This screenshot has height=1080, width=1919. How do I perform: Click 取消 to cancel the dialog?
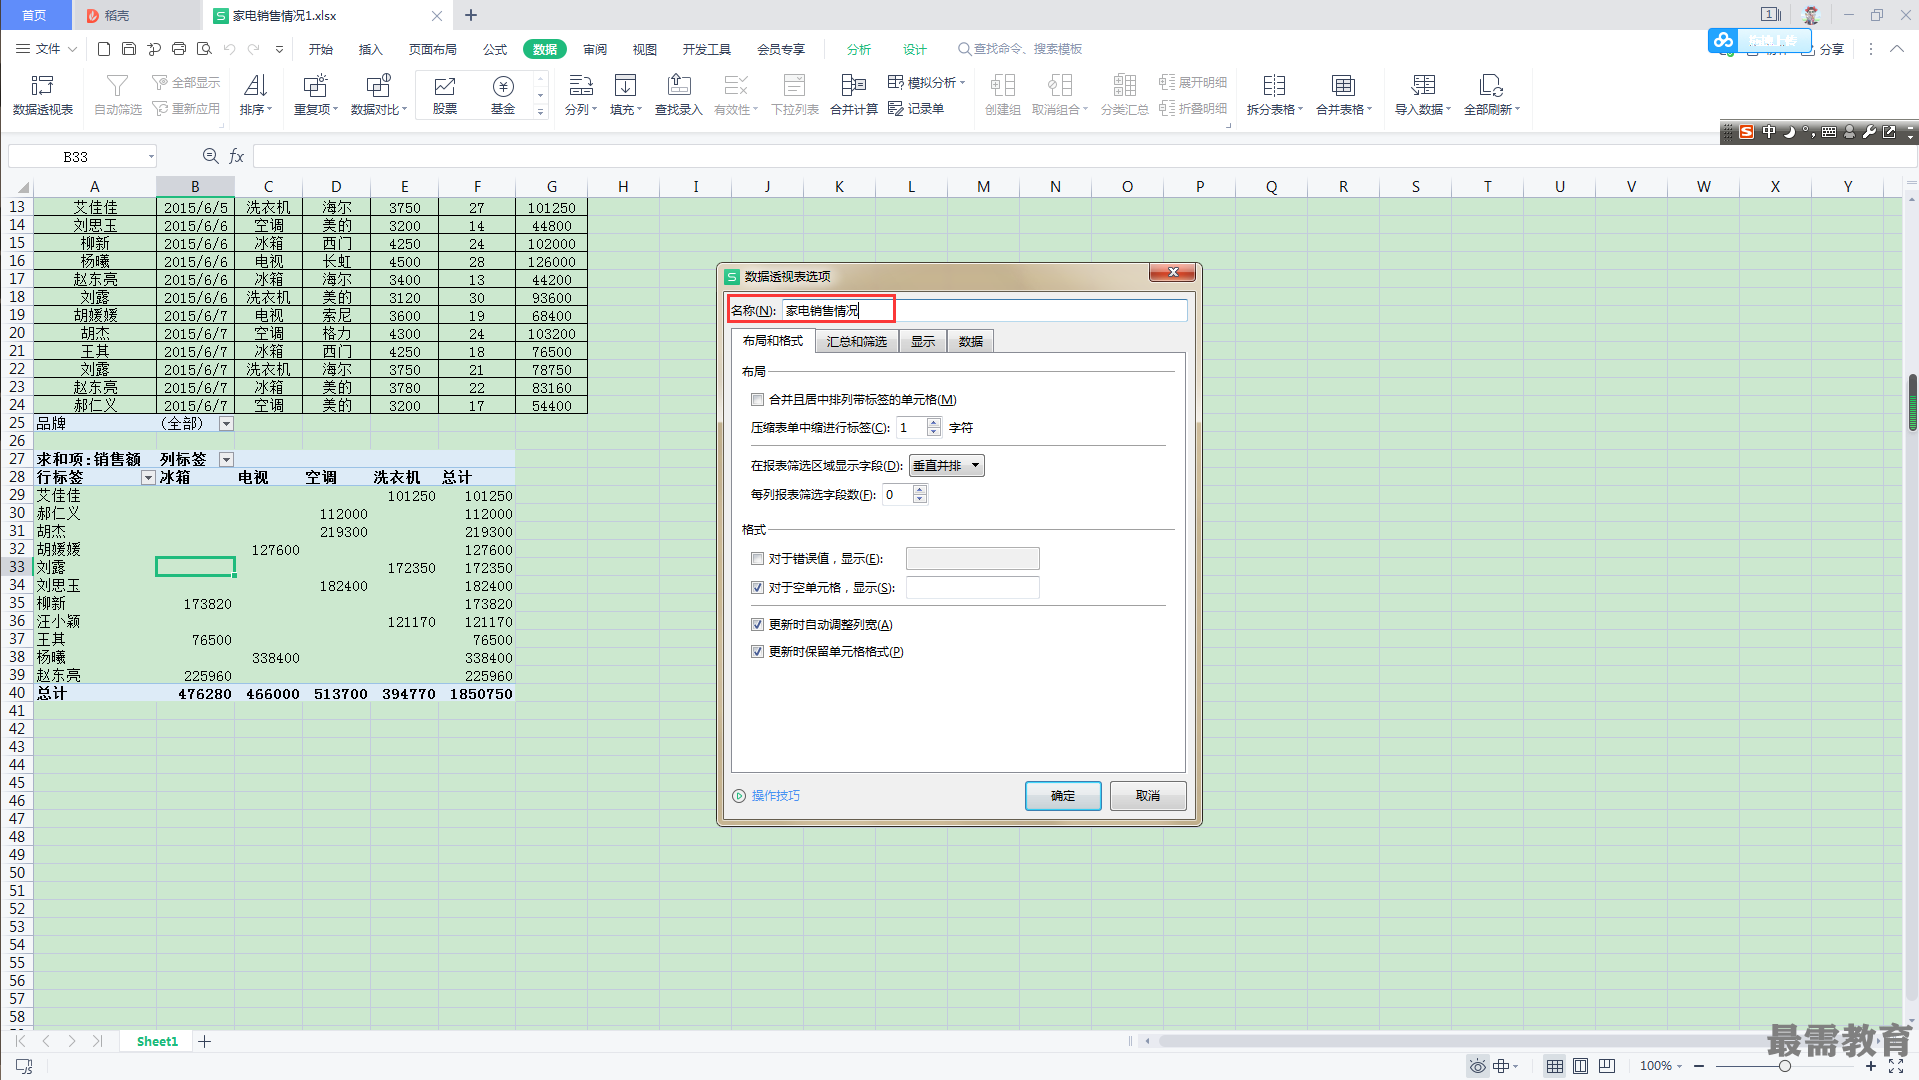click(x=1148, y=796)
